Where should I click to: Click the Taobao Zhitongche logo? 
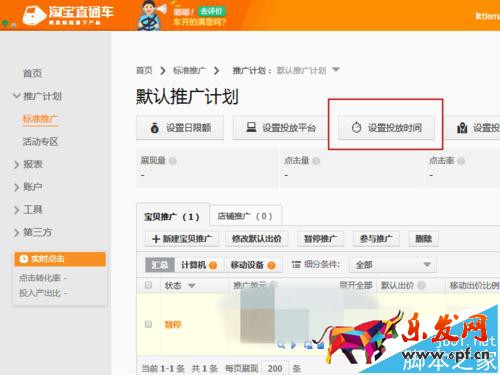tap(68, 15)
